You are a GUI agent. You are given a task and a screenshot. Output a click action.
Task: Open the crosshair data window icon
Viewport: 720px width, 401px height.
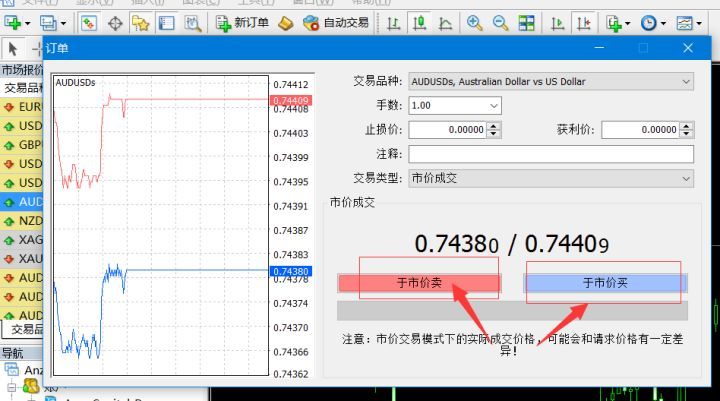[x=115, y=22]
